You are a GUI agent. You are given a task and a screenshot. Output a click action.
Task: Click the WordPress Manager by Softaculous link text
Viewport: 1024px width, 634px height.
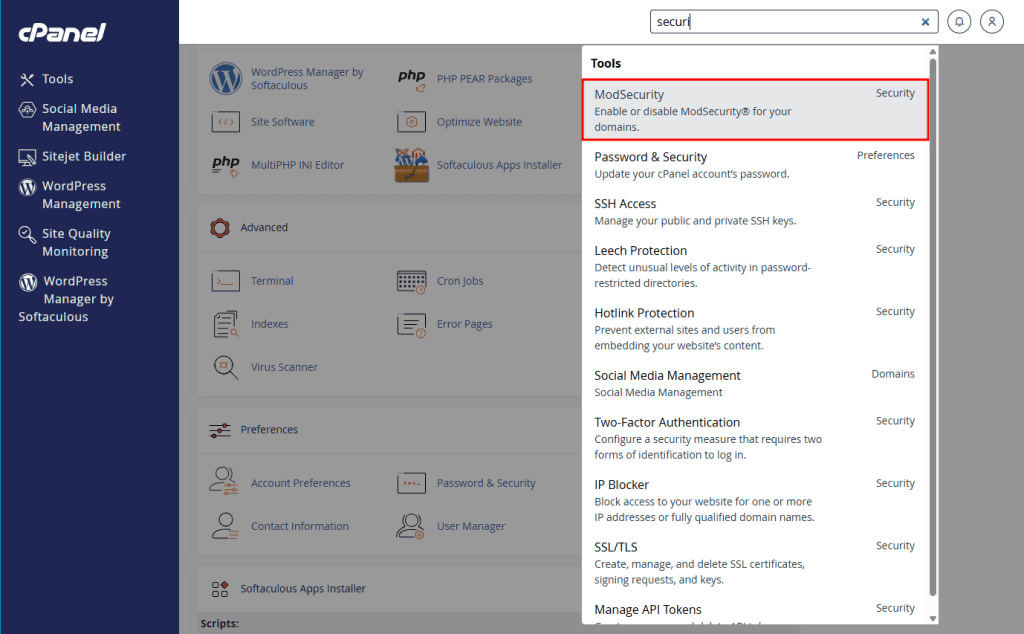click(307, 78)
